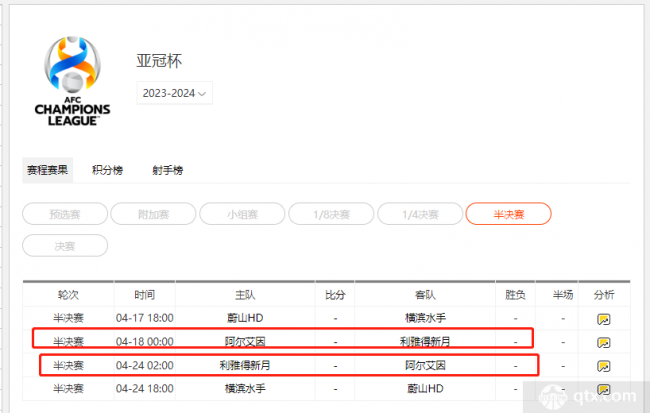Image resolution: width=650 pixels, height=413 pixels.
Task: Open analysis icon for 利雅得新月 vs 阿尔艾因
Action: point(603,366)
